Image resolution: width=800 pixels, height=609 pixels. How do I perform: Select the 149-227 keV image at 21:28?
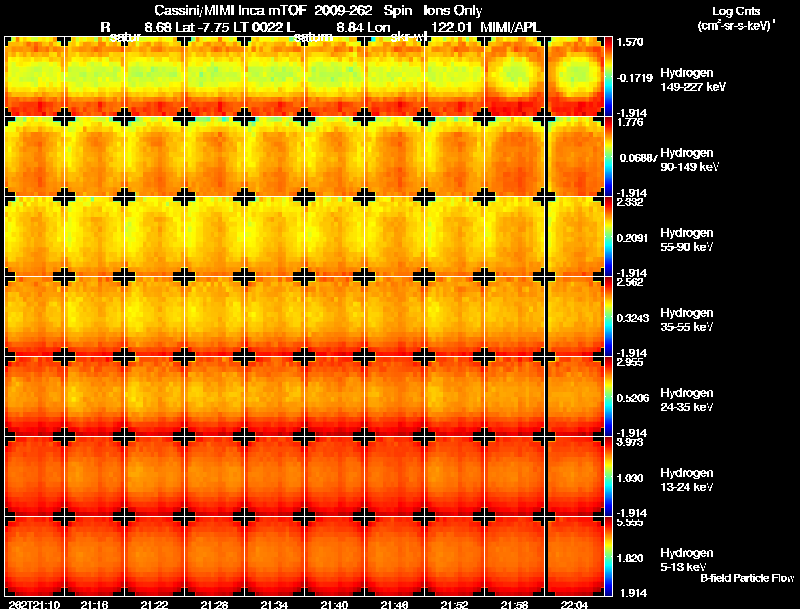[215, 77]
